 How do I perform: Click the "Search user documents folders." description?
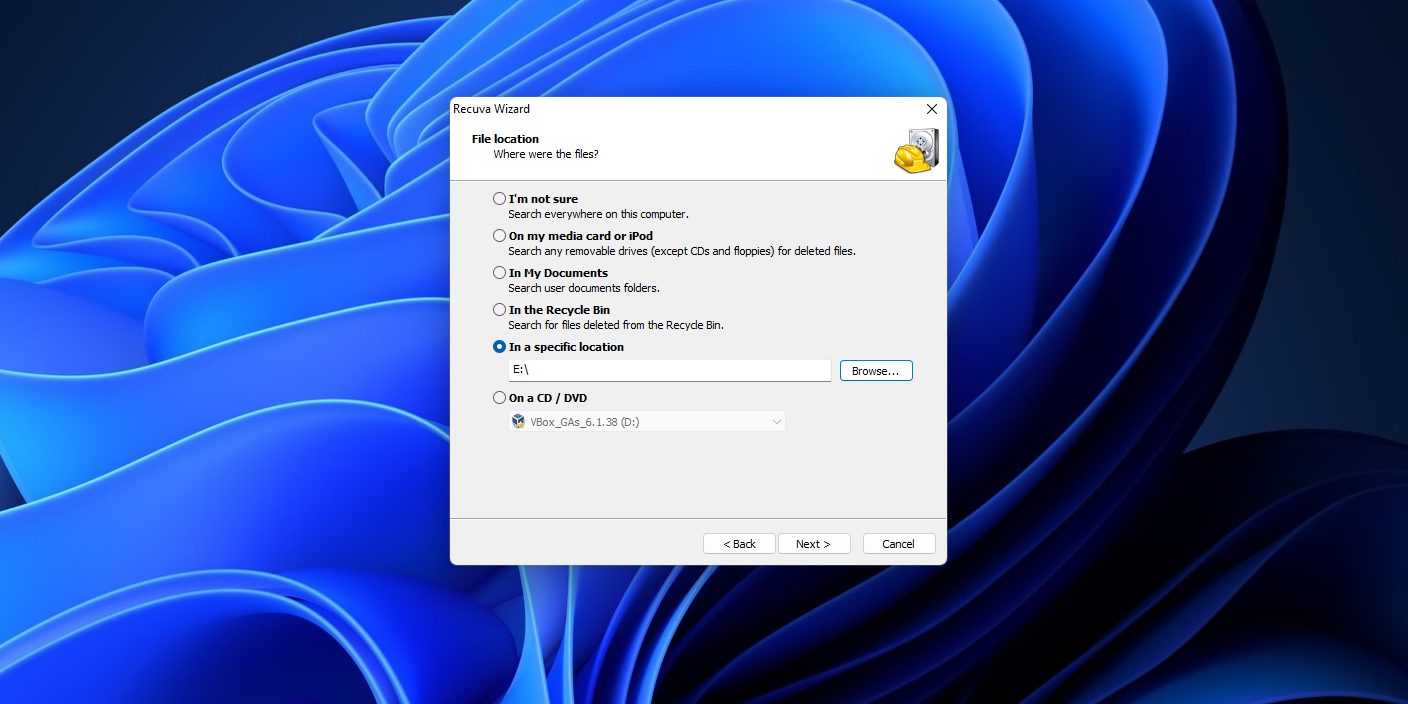pos(584,288)
